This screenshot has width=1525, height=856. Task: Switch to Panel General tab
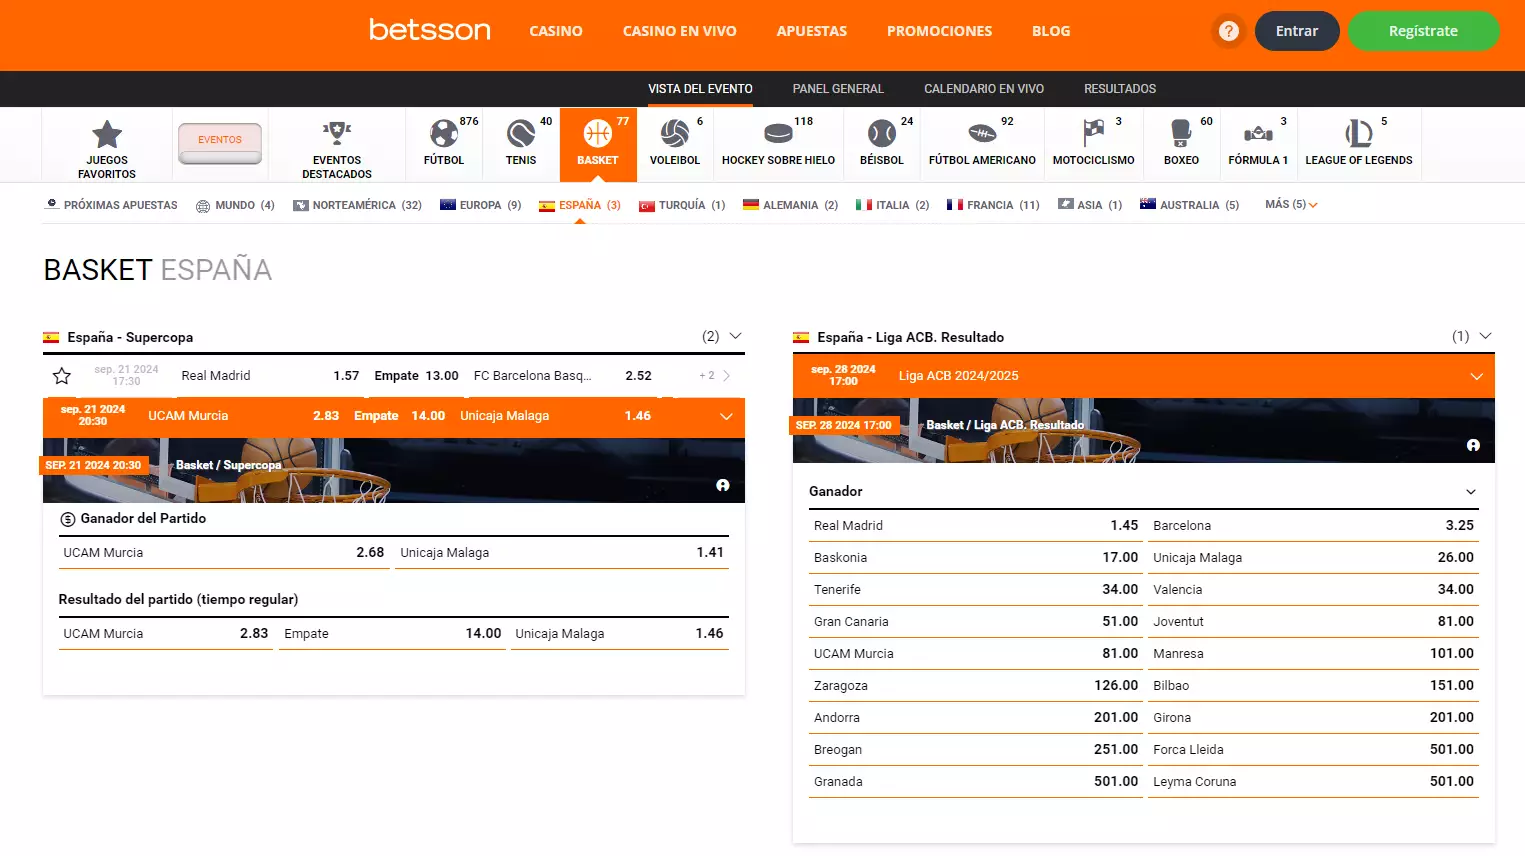pos(838,89)
